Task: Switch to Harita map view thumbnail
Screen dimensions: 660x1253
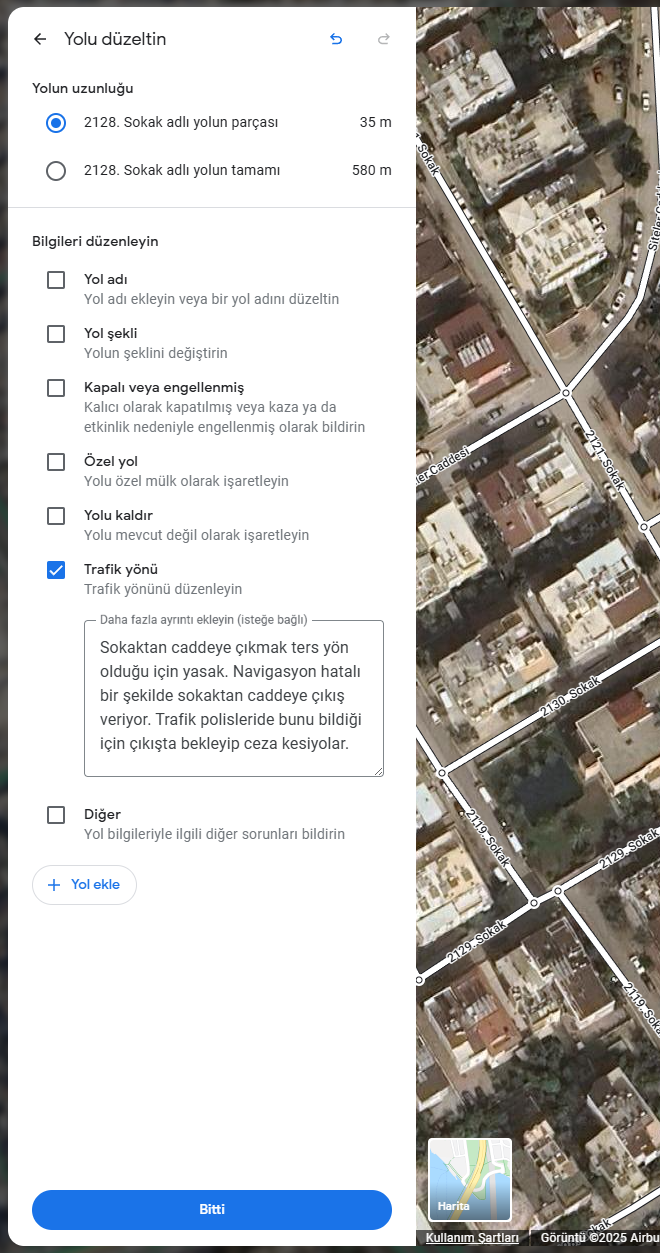Action: coord(470,1179)
